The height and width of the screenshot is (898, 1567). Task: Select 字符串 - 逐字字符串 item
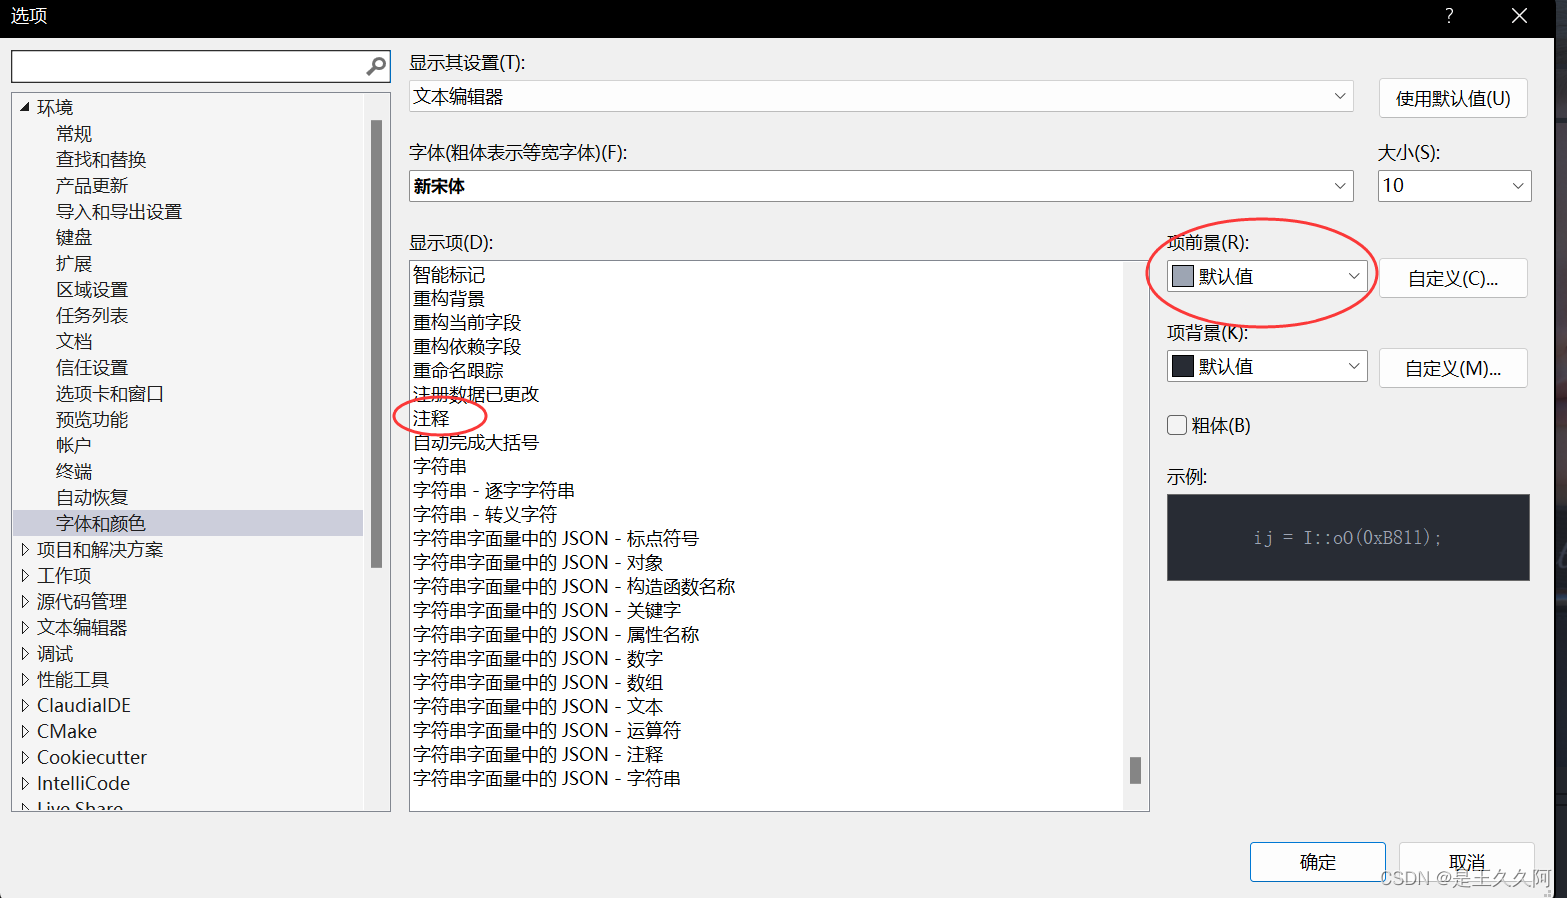tap(494, 490)
